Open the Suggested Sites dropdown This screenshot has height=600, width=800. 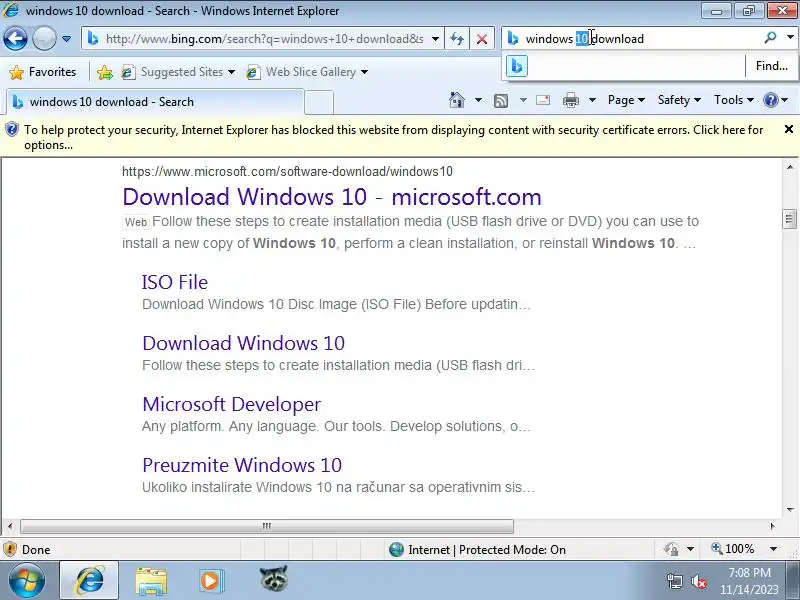point(178,72)
